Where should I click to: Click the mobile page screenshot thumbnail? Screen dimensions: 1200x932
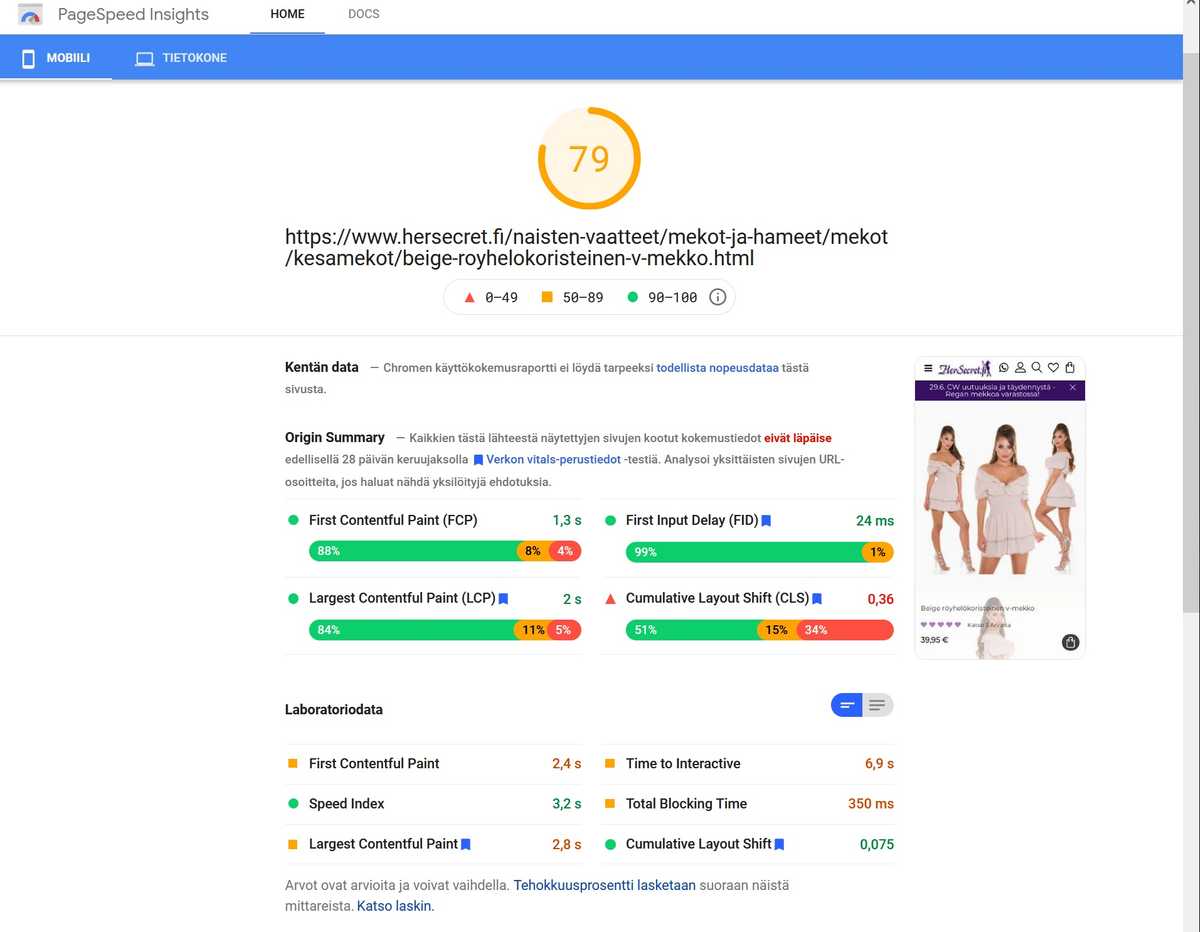999,508
